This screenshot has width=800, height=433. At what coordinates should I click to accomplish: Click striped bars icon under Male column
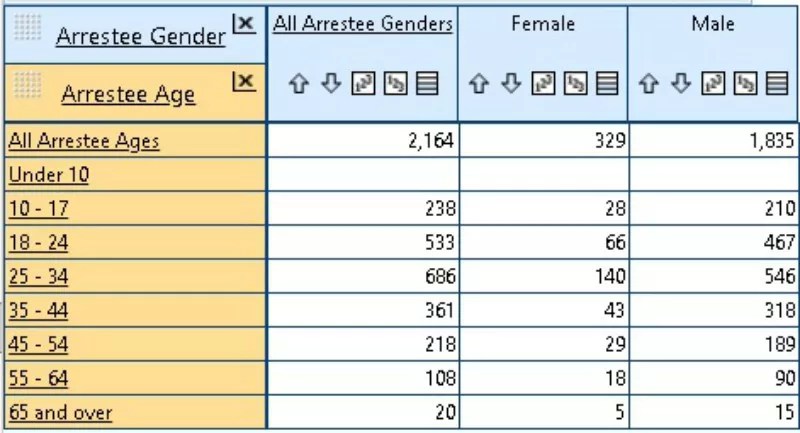pos(777,86)
